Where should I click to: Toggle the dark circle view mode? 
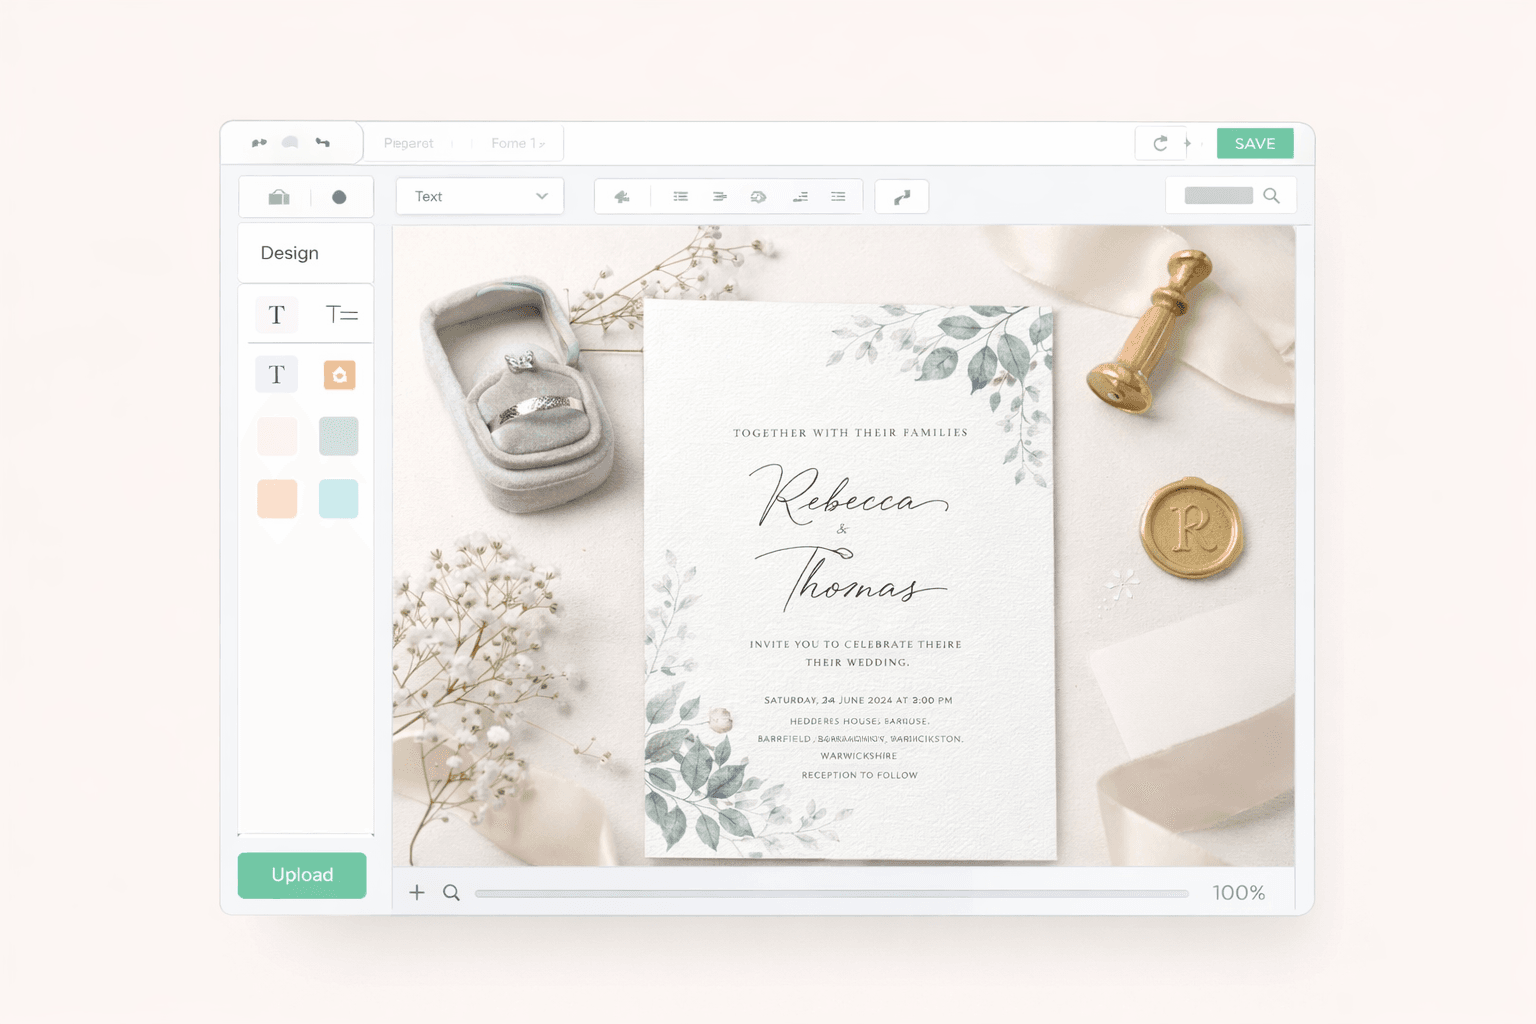339,197
